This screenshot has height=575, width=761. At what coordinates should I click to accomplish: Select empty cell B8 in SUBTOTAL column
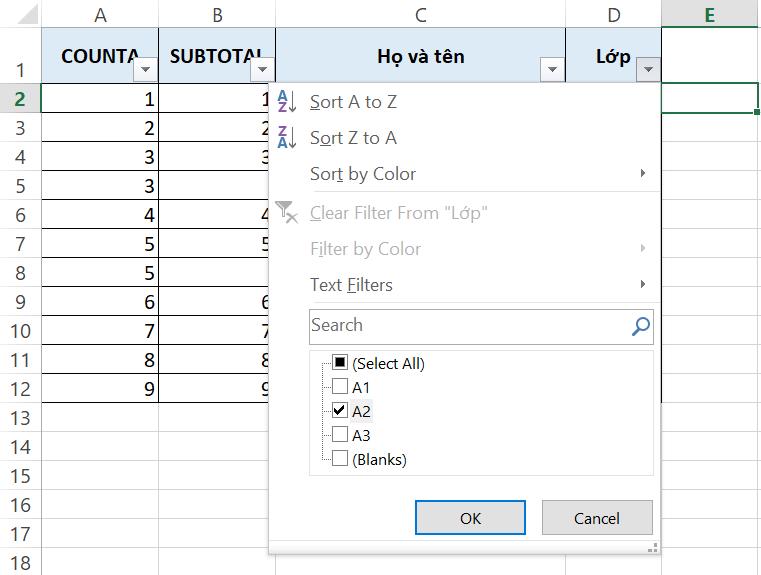pyautogui.click(x=214, y=272)
